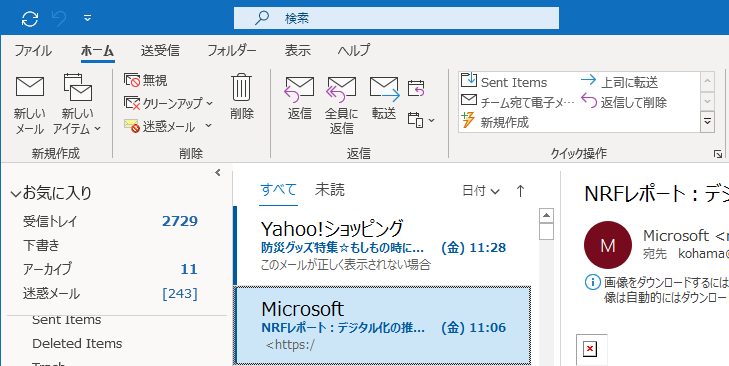The width and height of the screenshot is (729, 366).
Task: Select the 返信して削除 quick step
Action: tap(624, 102)
